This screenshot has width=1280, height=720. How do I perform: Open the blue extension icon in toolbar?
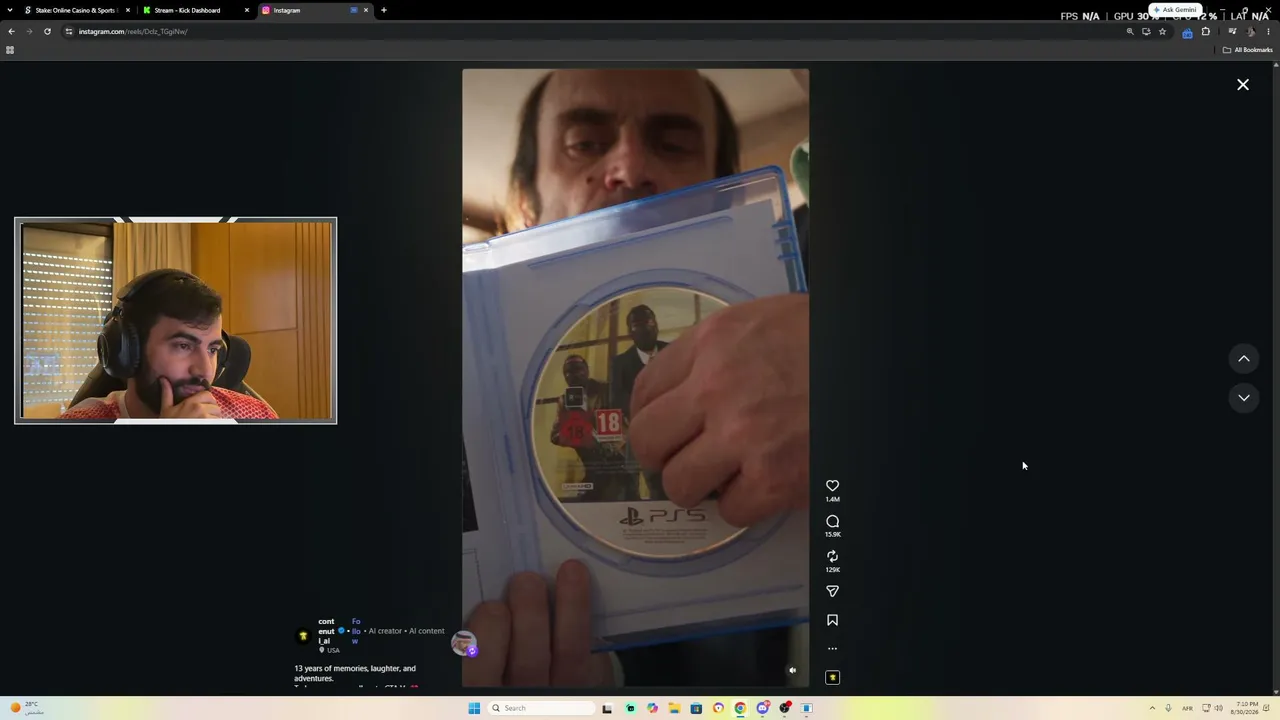coord(1187,32)
